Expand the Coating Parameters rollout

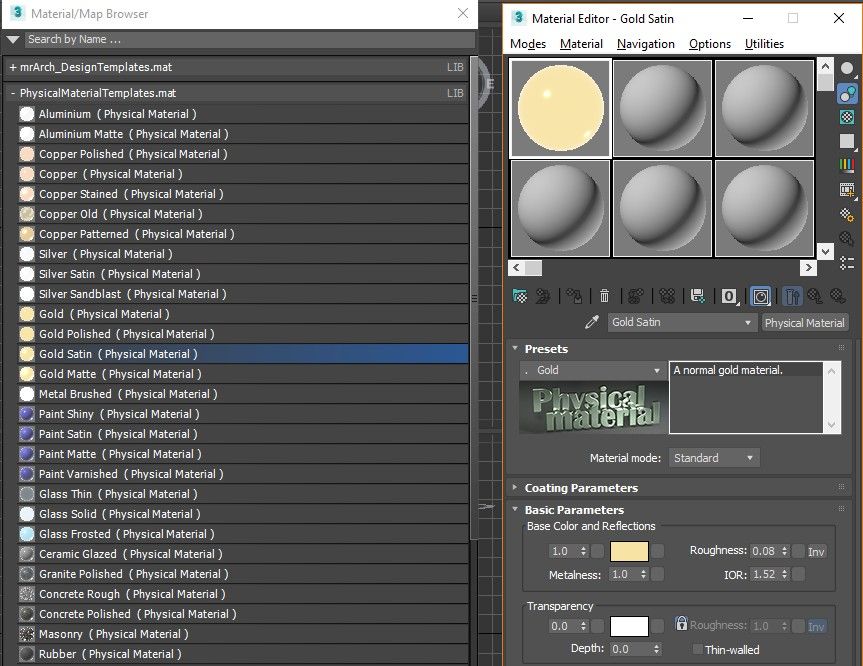[x=581, y=488]
